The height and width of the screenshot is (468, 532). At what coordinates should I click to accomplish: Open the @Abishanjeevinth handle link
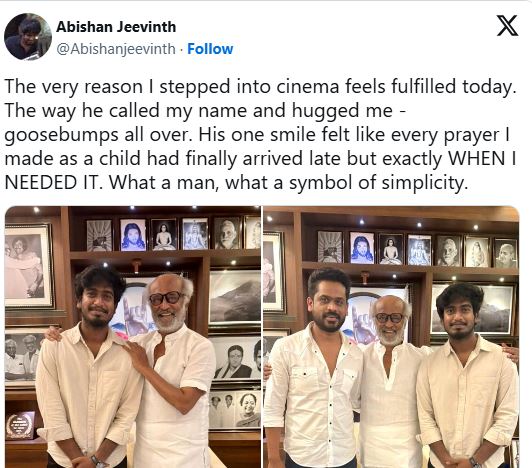pos(116,49)
